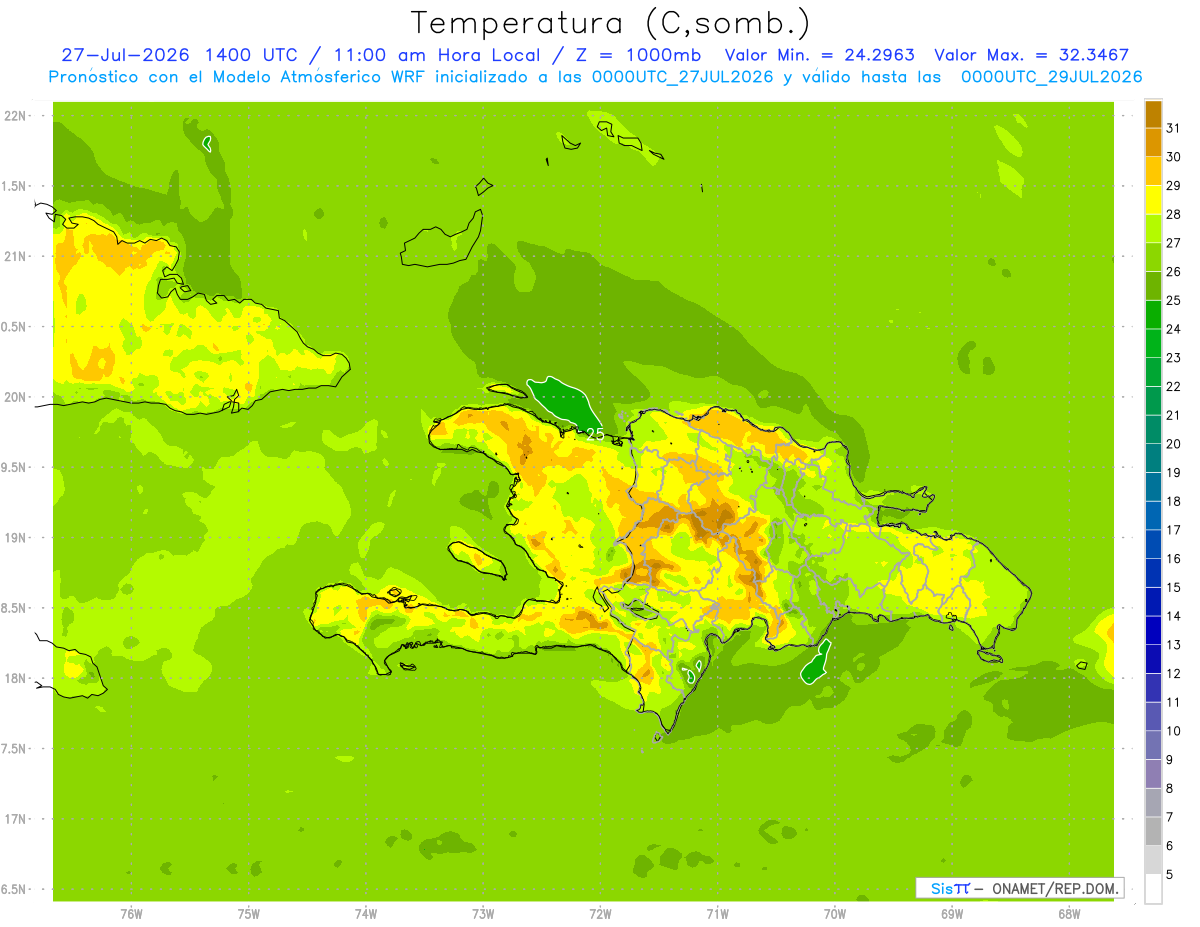Click the longitude axis label "70W"
Image resolution: width=1200 pixels, height=927 pixels.
(835, 914)
